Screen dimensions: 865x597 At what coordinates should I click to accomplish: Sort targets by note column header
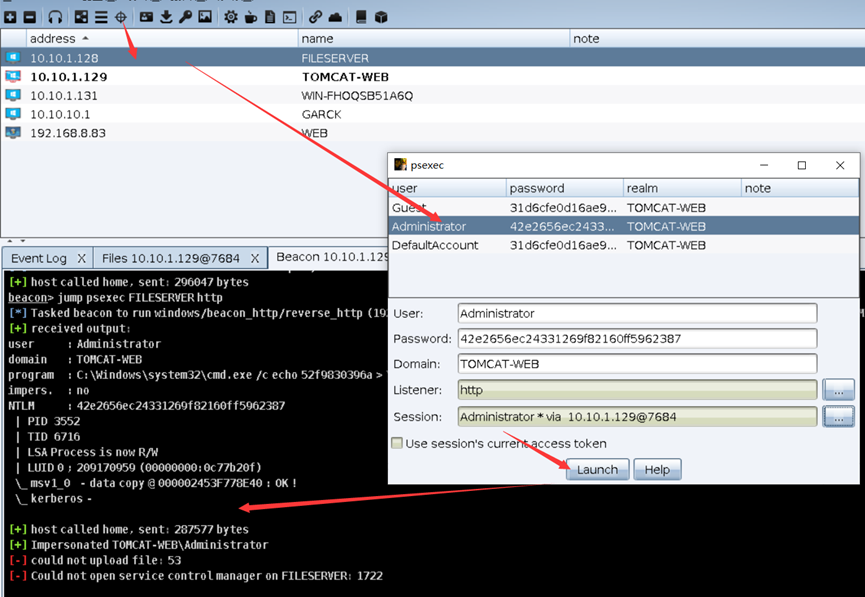[x=717, y=39]
